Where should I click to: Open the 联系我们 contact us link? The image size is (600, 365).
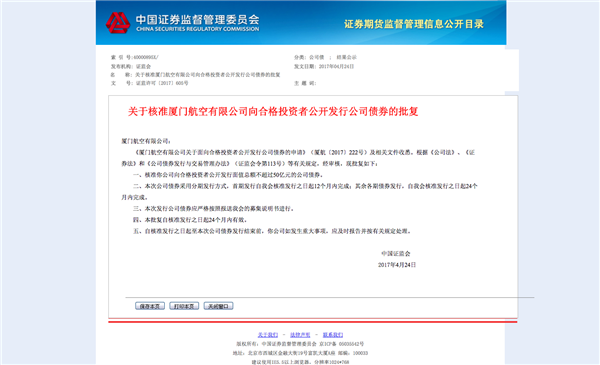pos(333,335)
